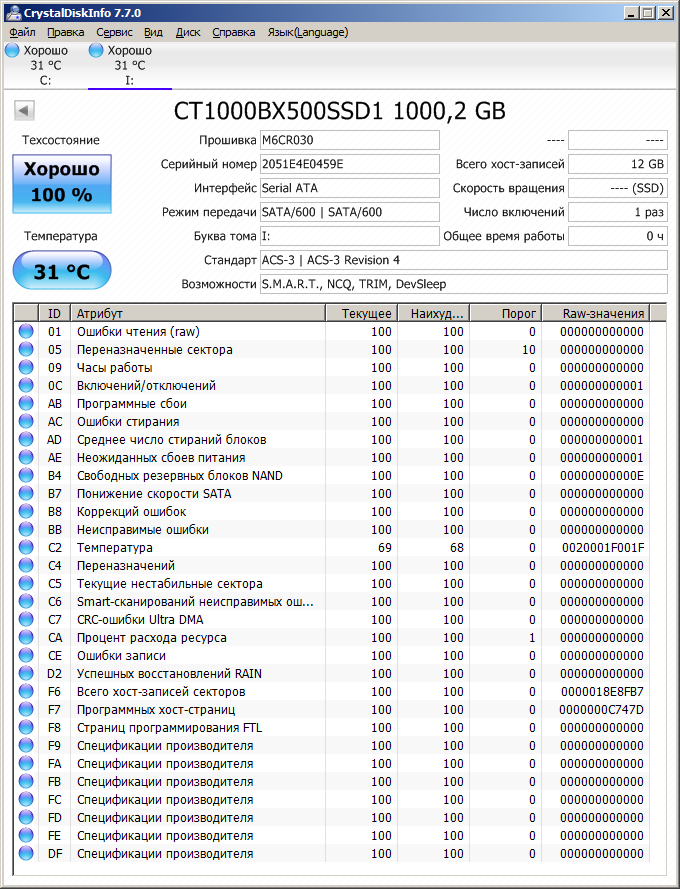Open the Сервис menu

click(x=114, y=32)
